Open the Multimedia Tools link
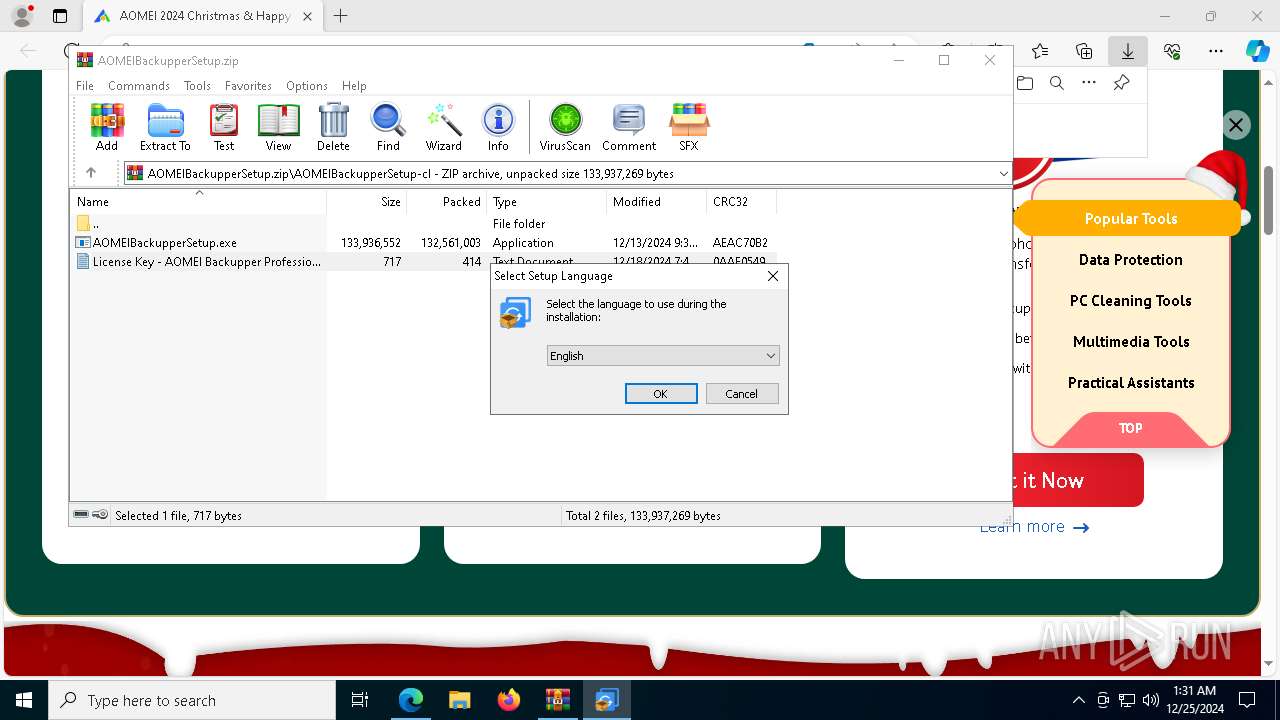 tap(1130, 341)
